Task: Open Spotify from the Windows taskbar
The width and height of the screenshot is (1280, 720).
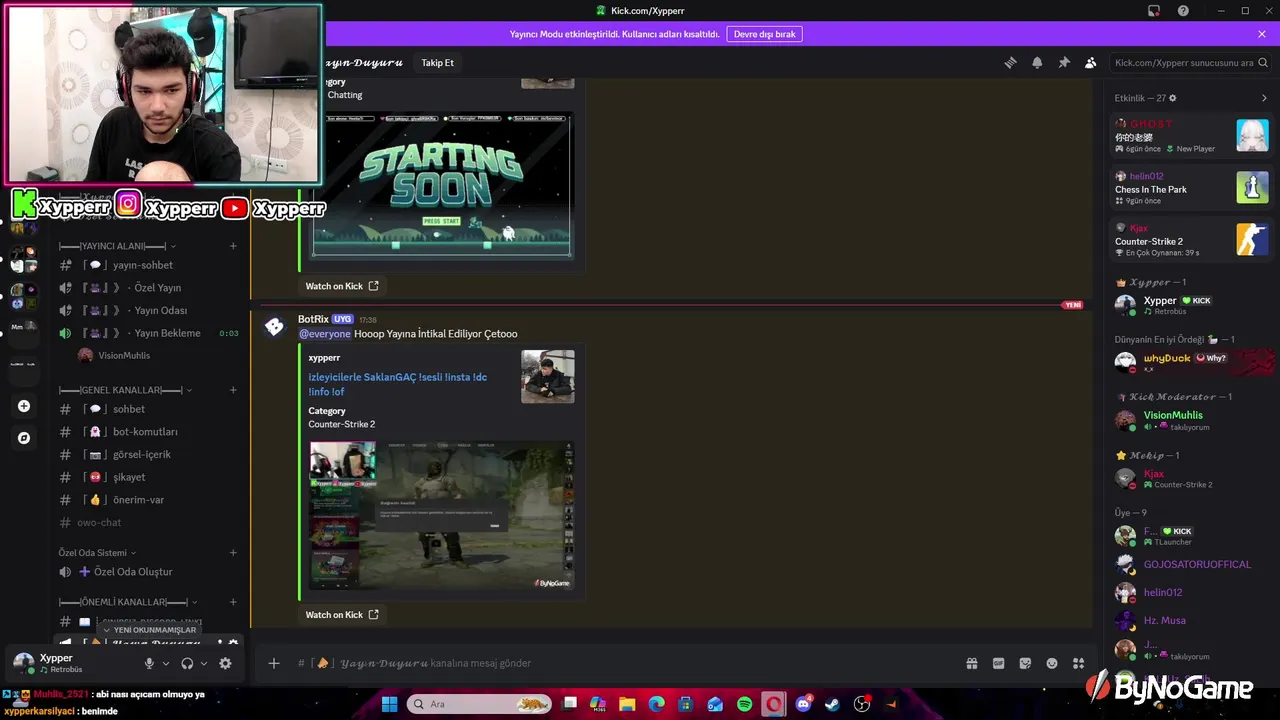Action: 744,704
